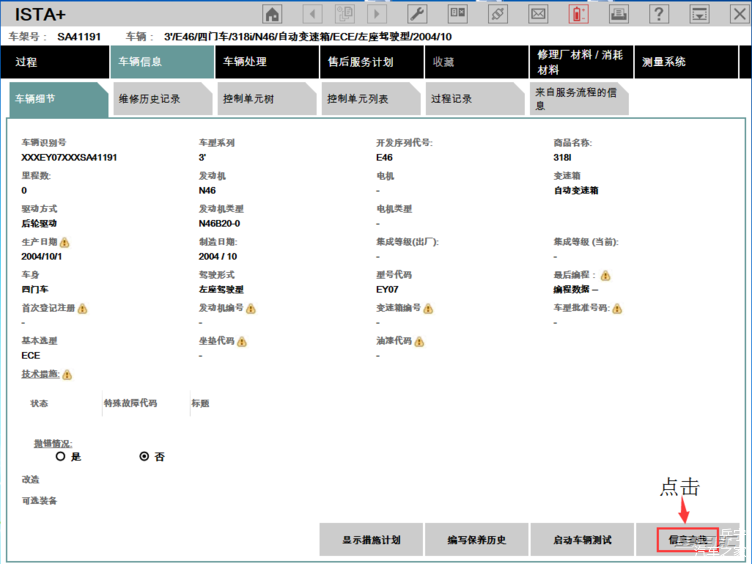The width and height of the screenshot is (752, 564).
Task: Open the 售后服务计划 main menu
Action: [x=372, y=62]
